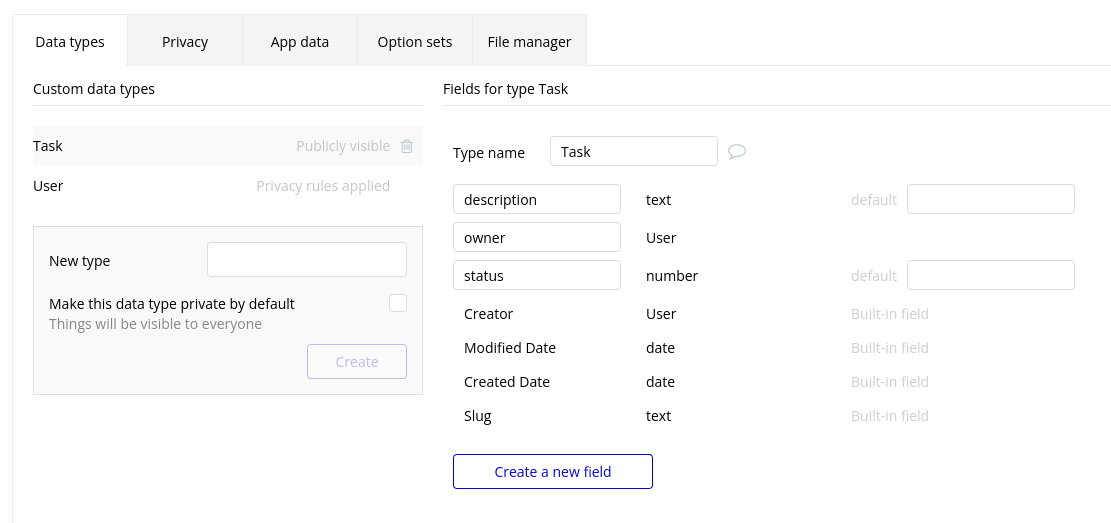This screenshot has width=1111, height=523.
Task: Click the Privacy rules applied label for User
Action: pyautogui.click(x=323, y=186)
